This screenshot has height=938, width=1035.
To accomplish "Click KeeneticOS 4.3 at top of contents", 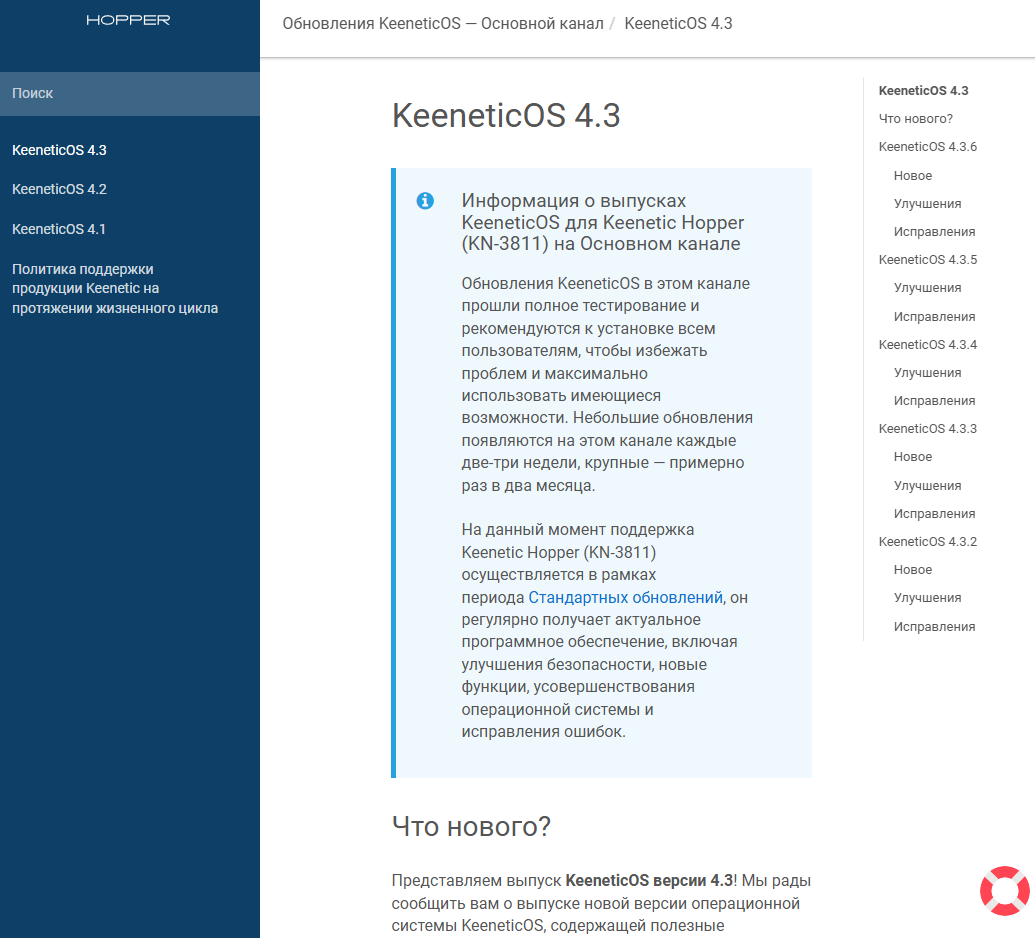I will pyautogui.click(x=923, y=91).
